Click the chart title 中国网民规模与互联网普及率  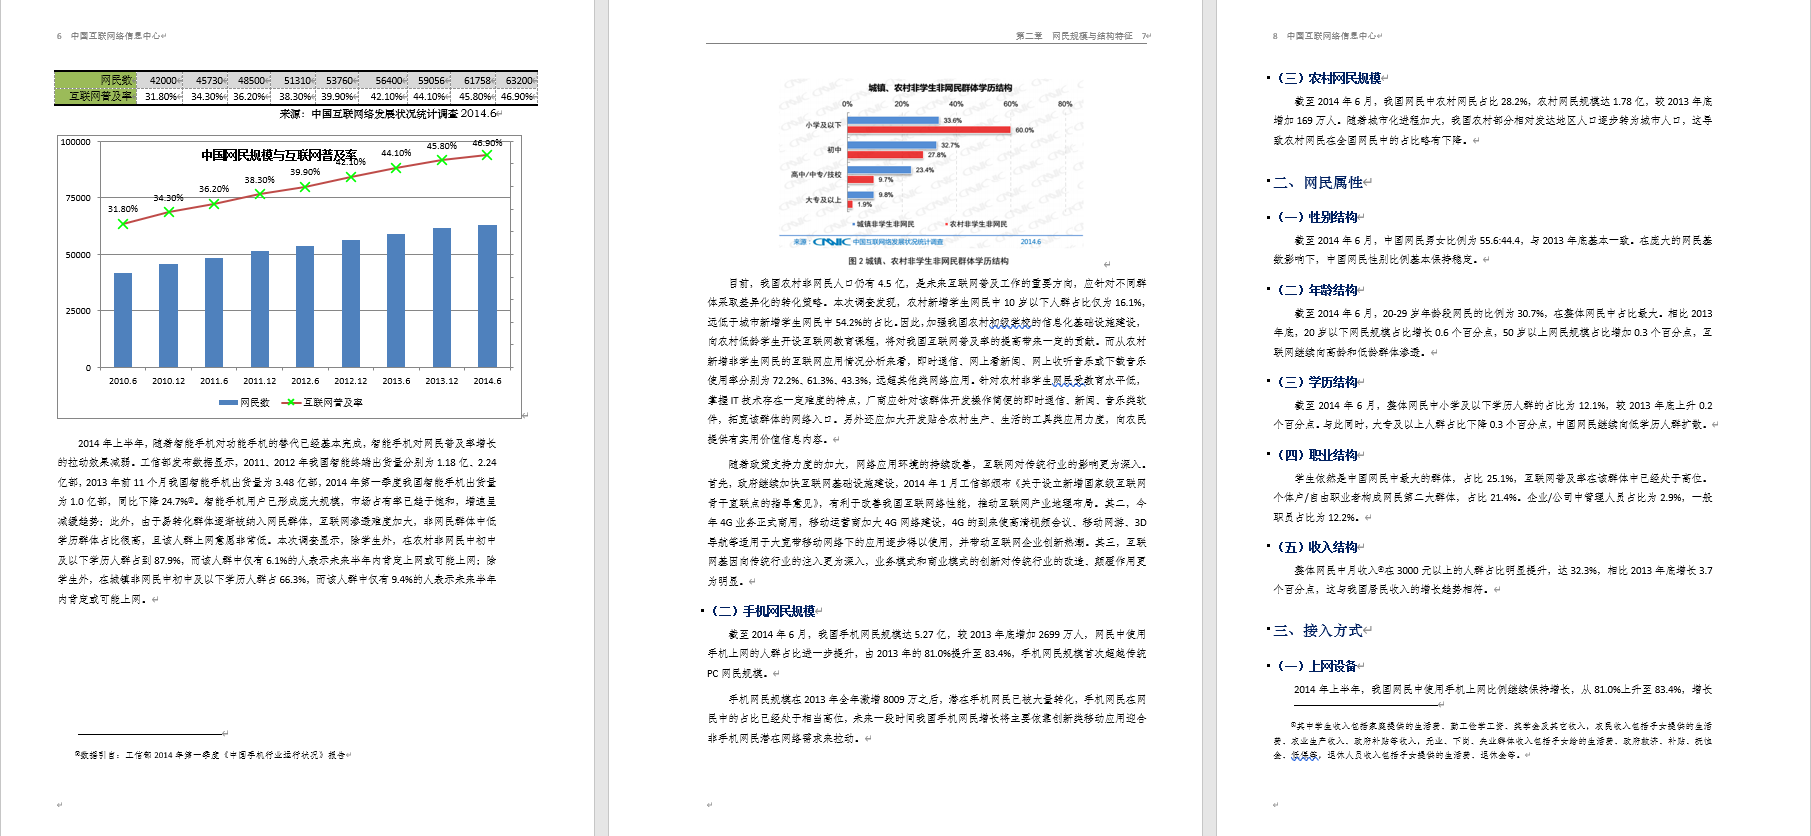(279, 155)
